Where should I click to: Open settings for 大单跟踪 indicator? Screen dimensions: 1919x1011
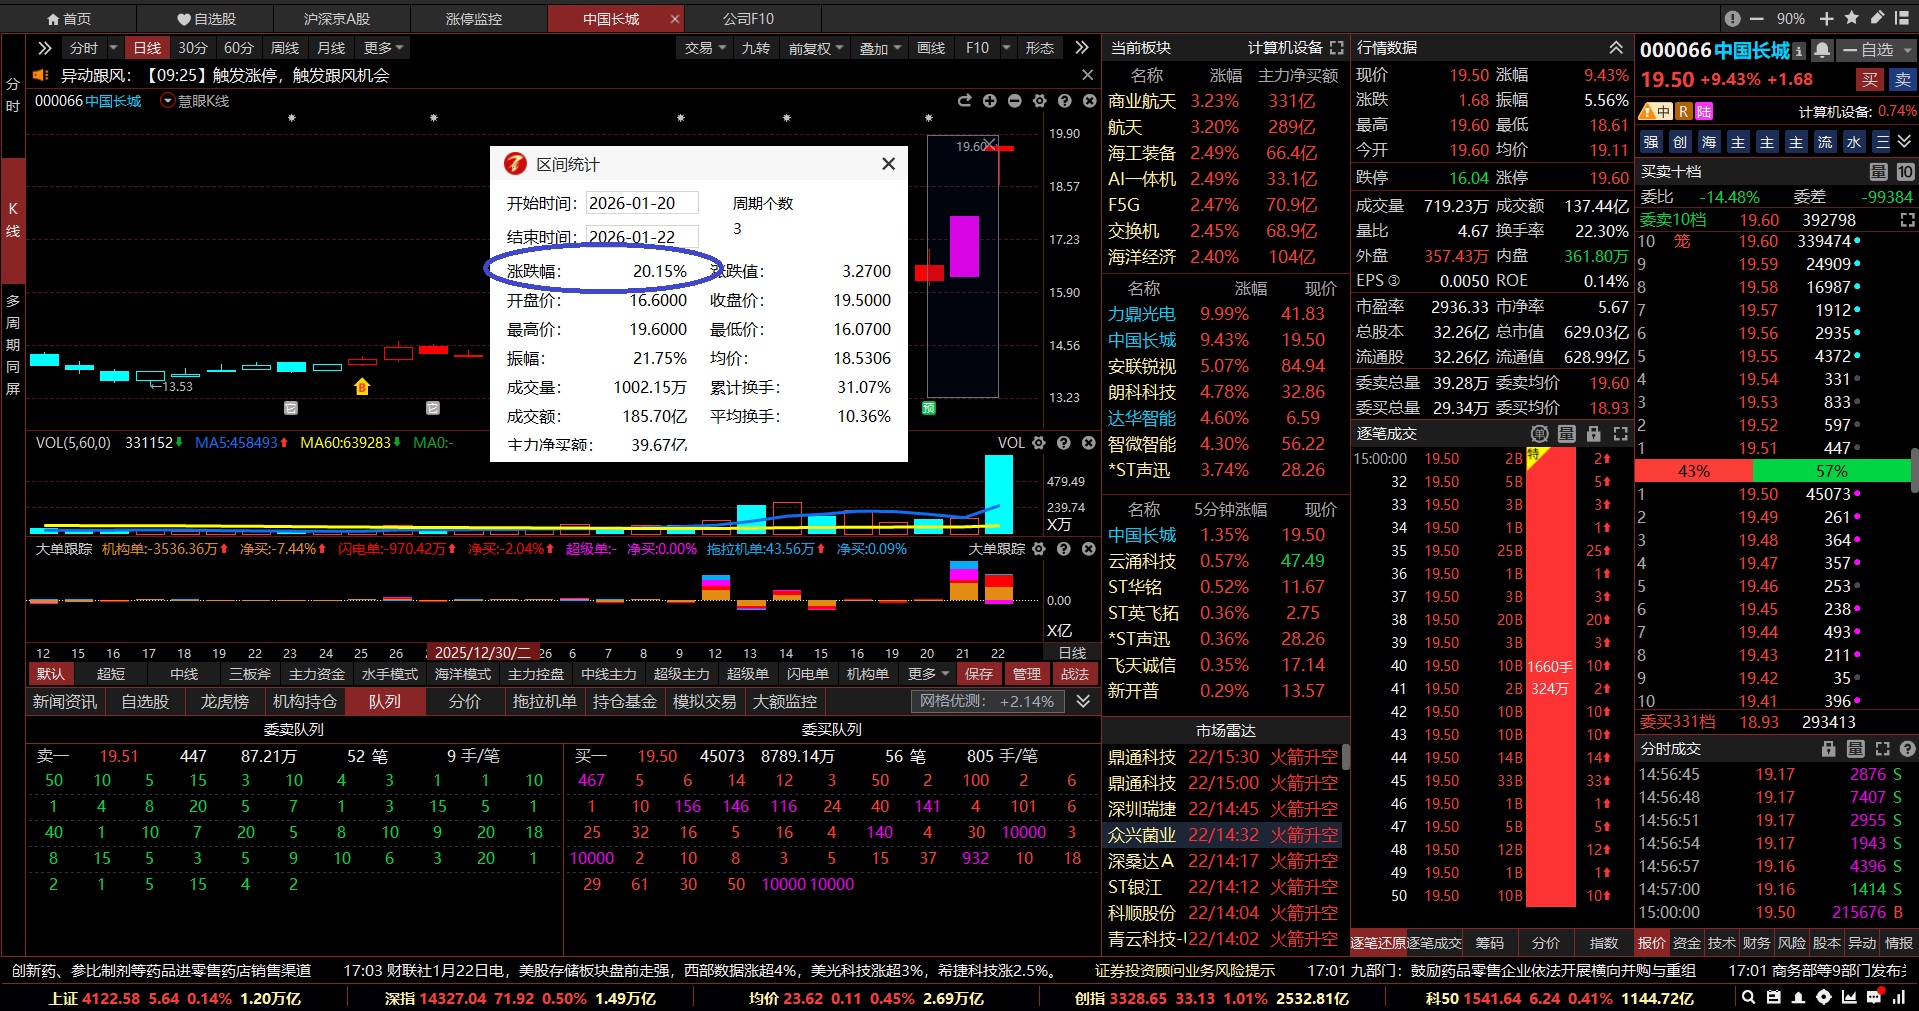pos(1039,549)
